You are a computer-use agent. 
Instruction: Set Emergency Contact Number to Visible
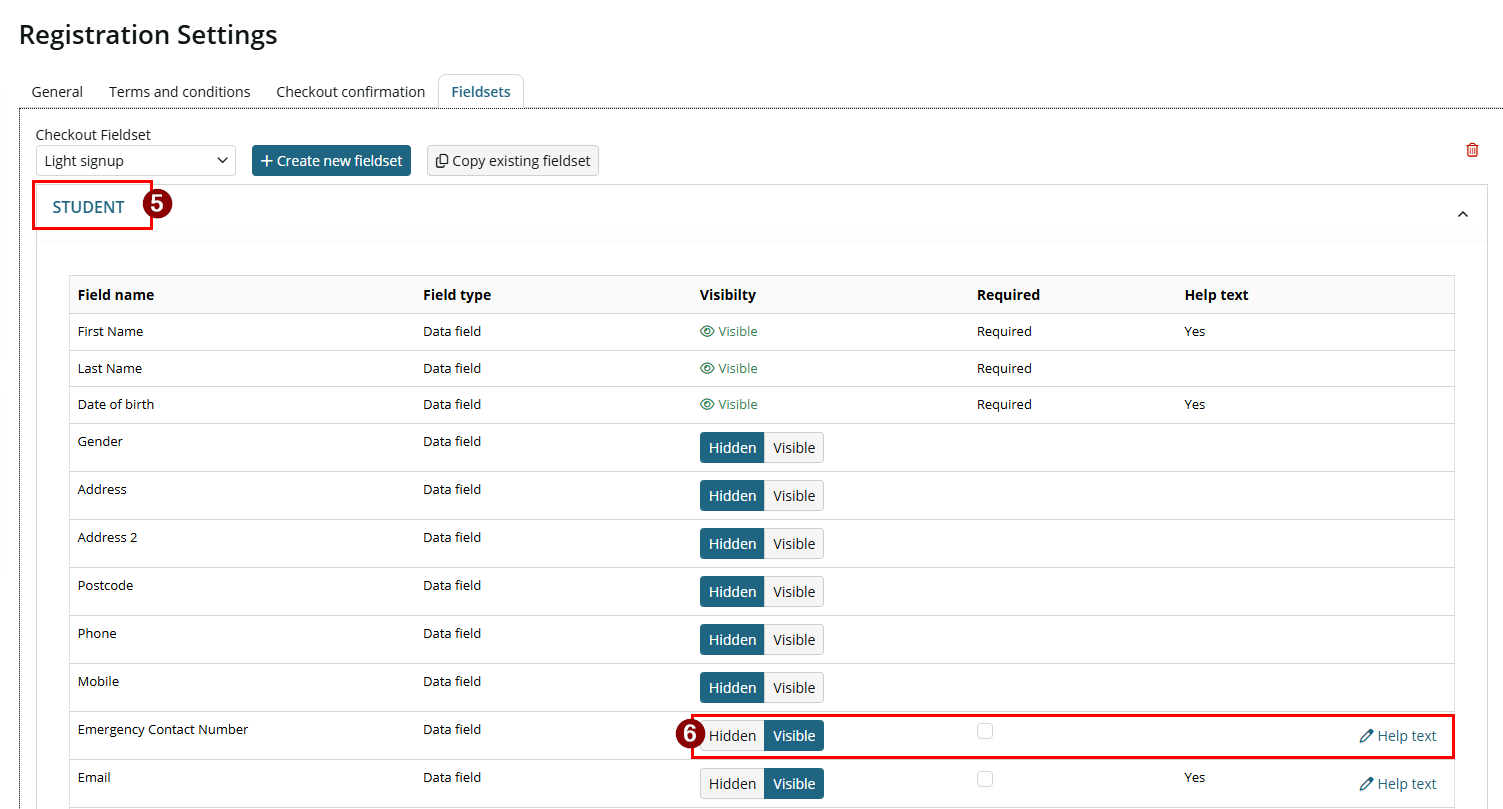pyautogui.click(x=794, y=736)
